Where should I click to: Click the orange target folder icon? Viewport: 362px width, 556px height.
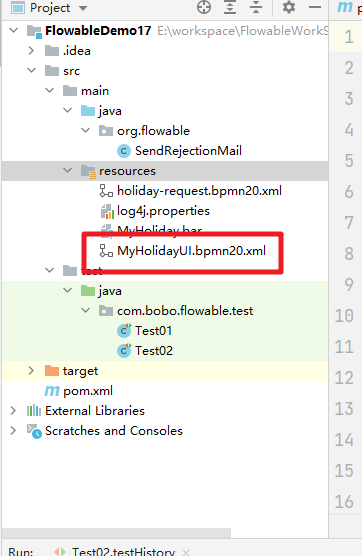point(52,371)
